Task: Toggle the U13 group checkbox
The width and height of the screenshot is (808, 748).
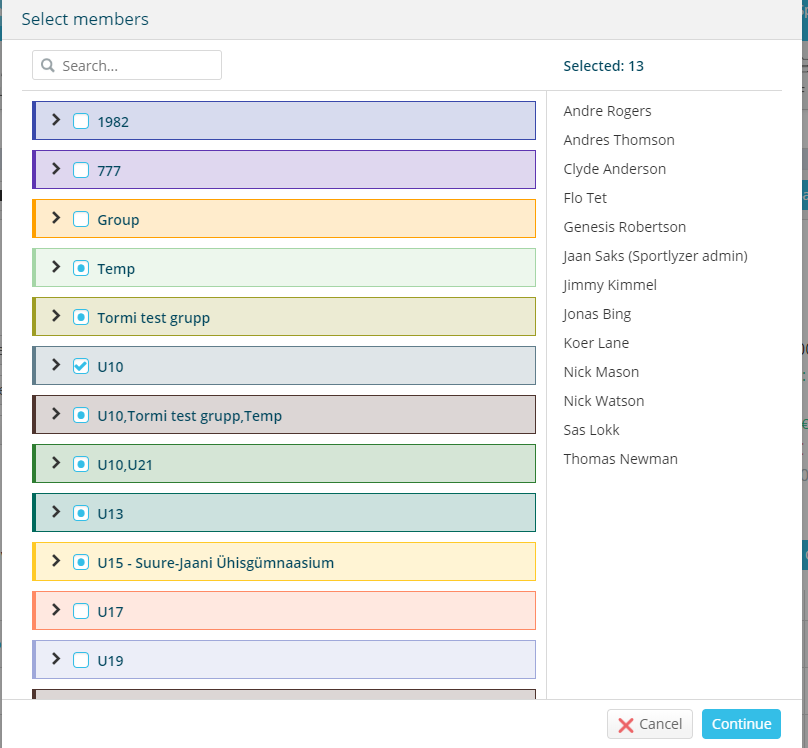Action: [81, 513]
